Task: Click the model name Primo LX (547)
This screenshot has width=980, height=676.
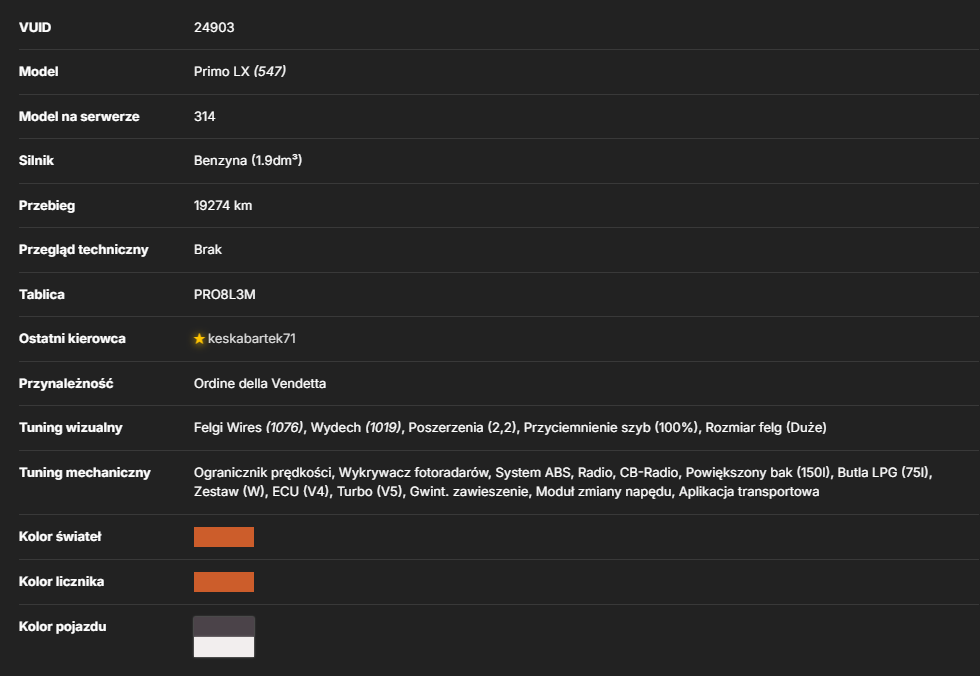Action: coord(240,71)
